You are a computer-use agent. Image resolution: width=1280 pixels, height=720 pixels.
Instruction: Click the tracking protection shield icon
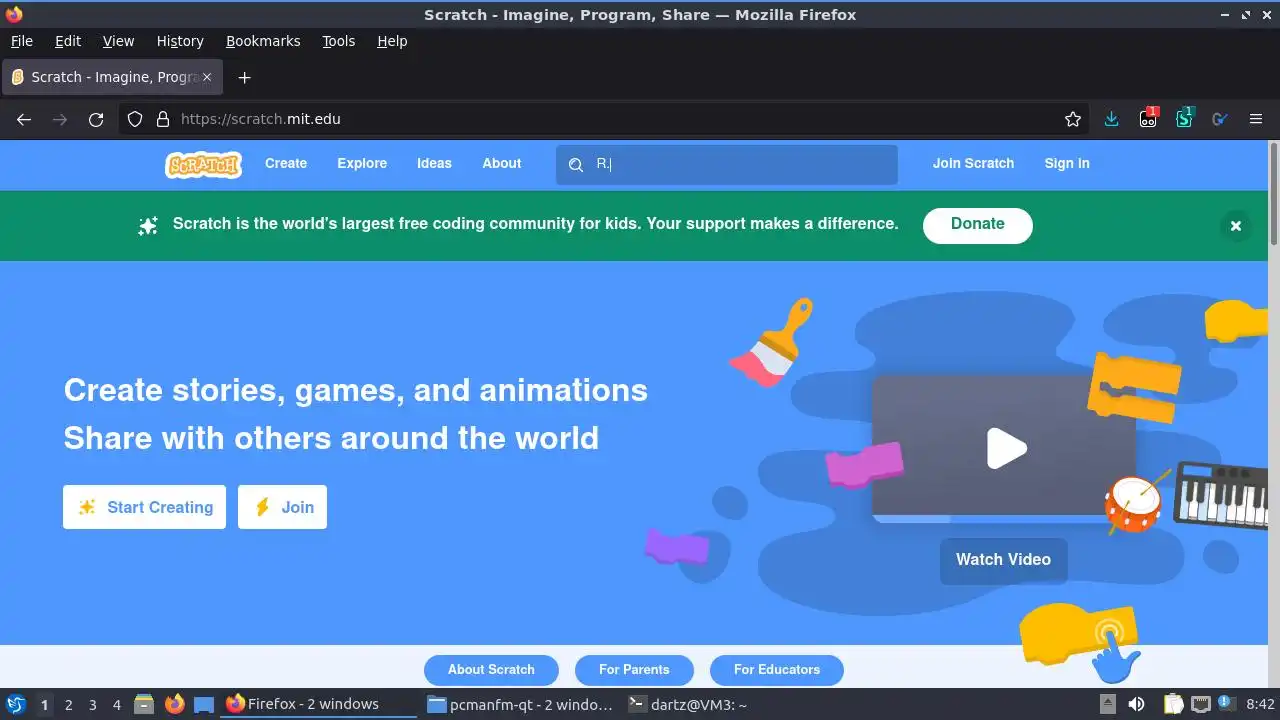[x=135, y=119]
